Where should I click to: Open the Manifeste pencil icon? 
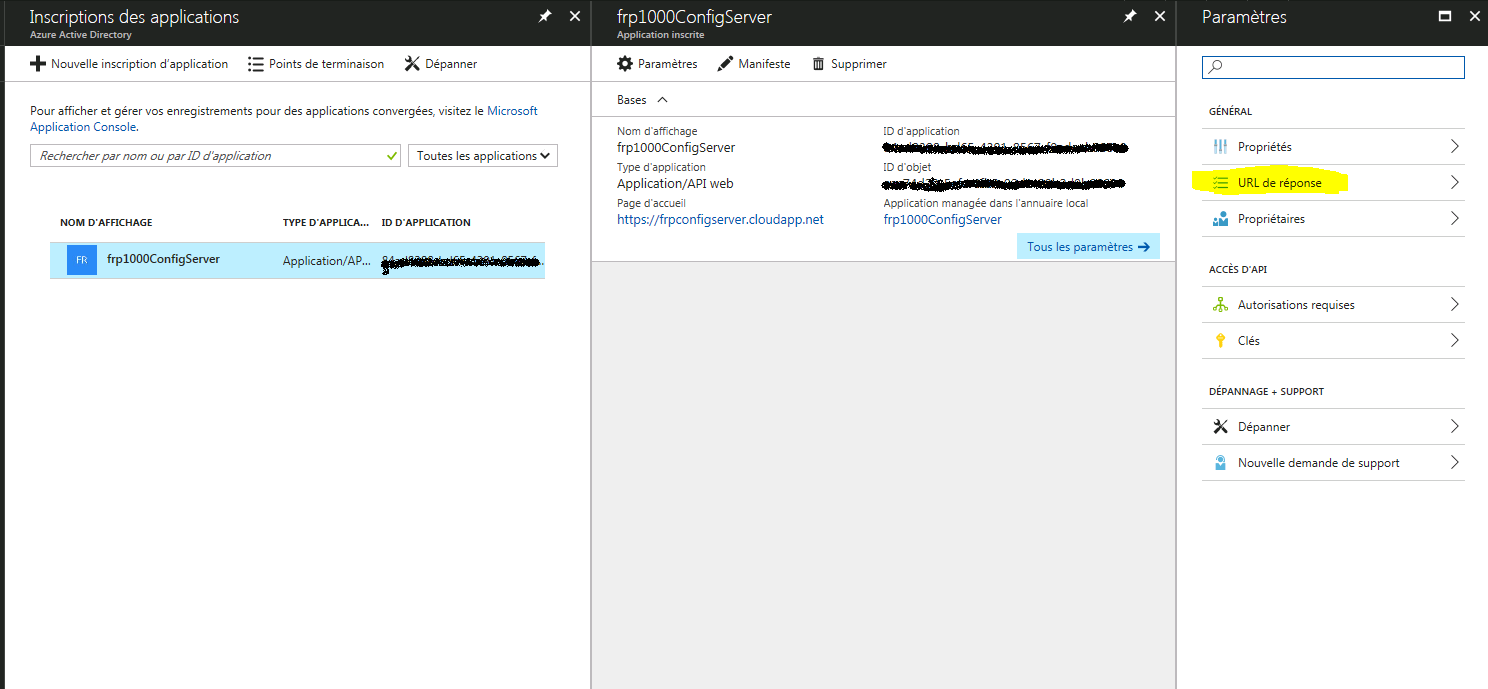tap(725, 64)
